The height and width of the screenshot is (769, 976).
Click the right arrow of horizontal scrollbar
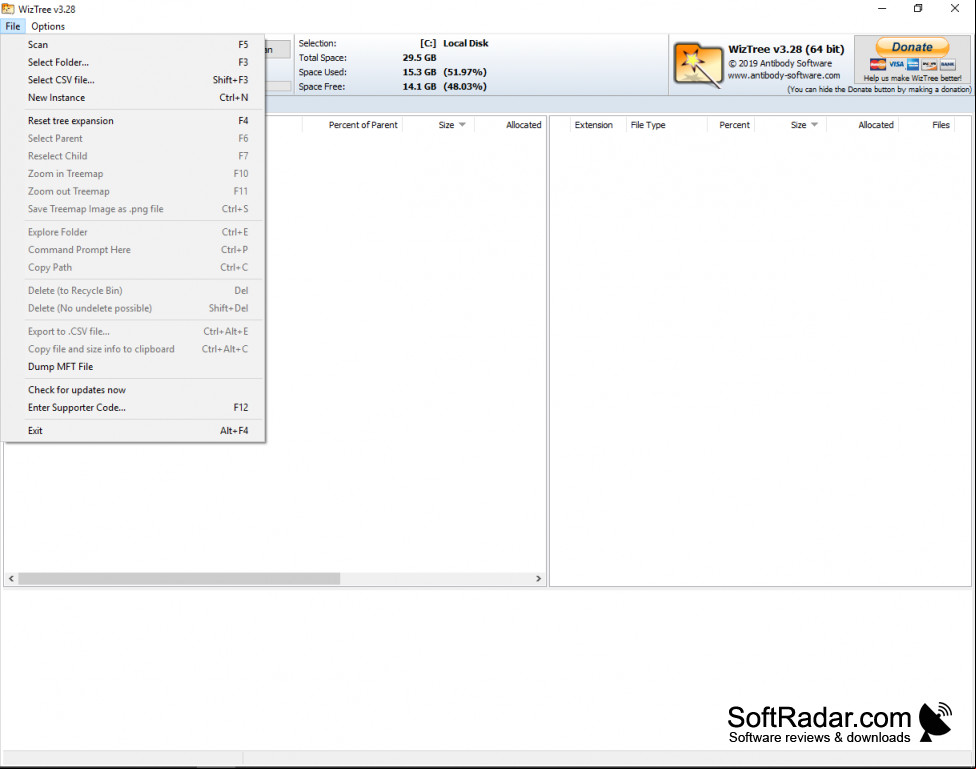pyautogui.click(x=538, y=579)
